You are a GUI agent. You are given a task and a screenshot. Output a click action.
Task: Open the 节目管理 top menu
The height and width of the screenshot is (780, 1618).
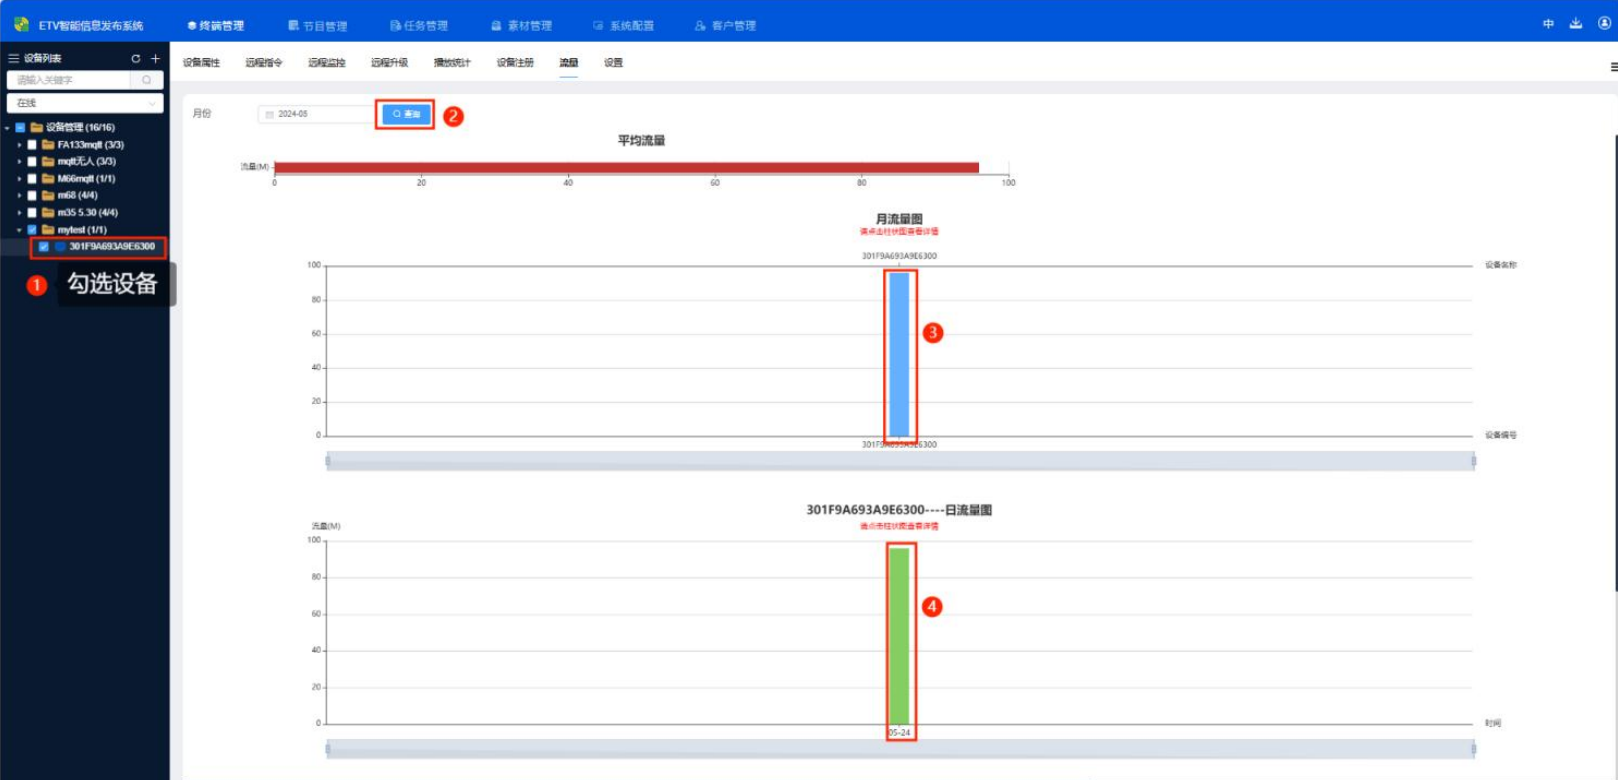coord(318,26)
